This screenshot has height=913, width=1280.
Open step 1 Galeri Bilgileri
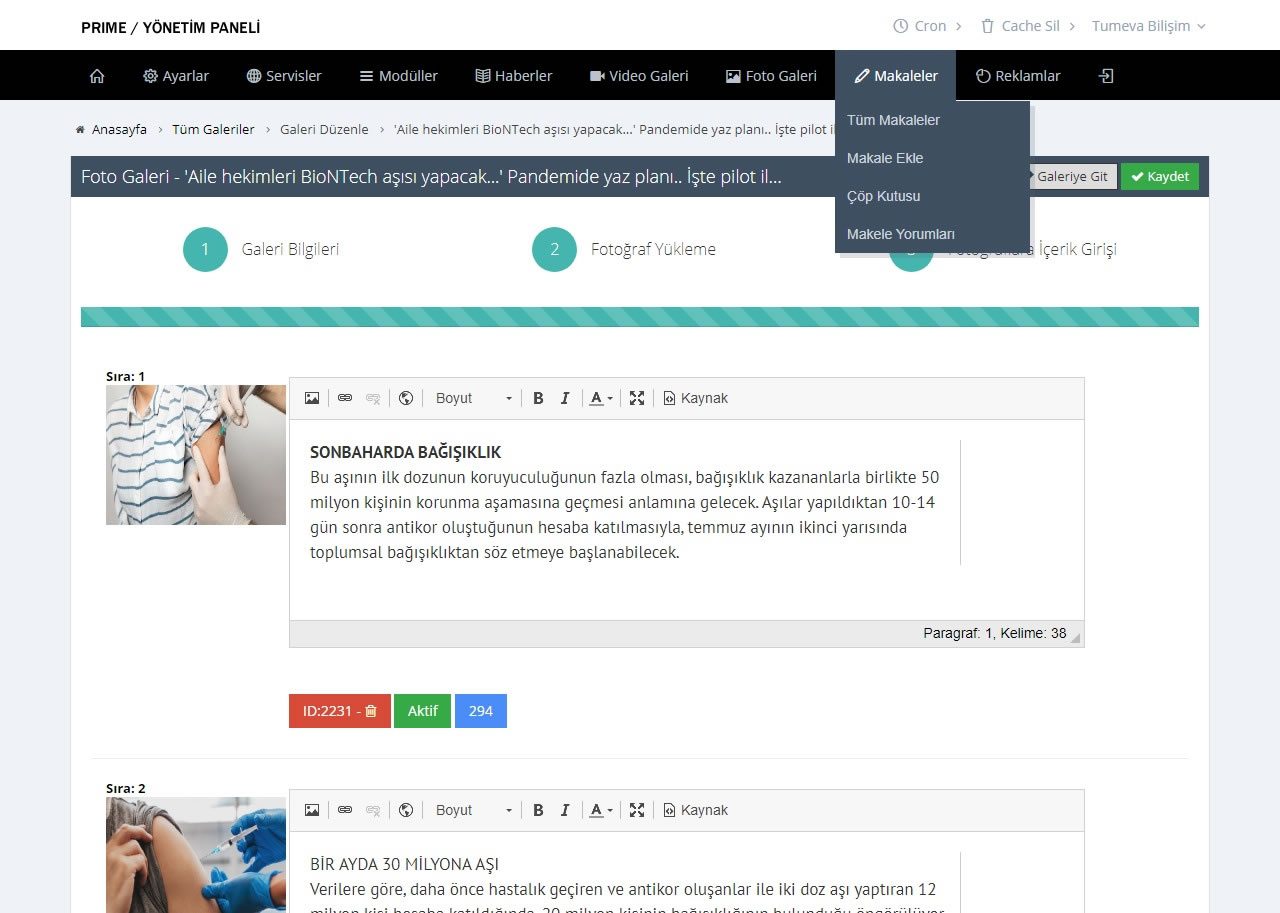(x=261, y=249)
